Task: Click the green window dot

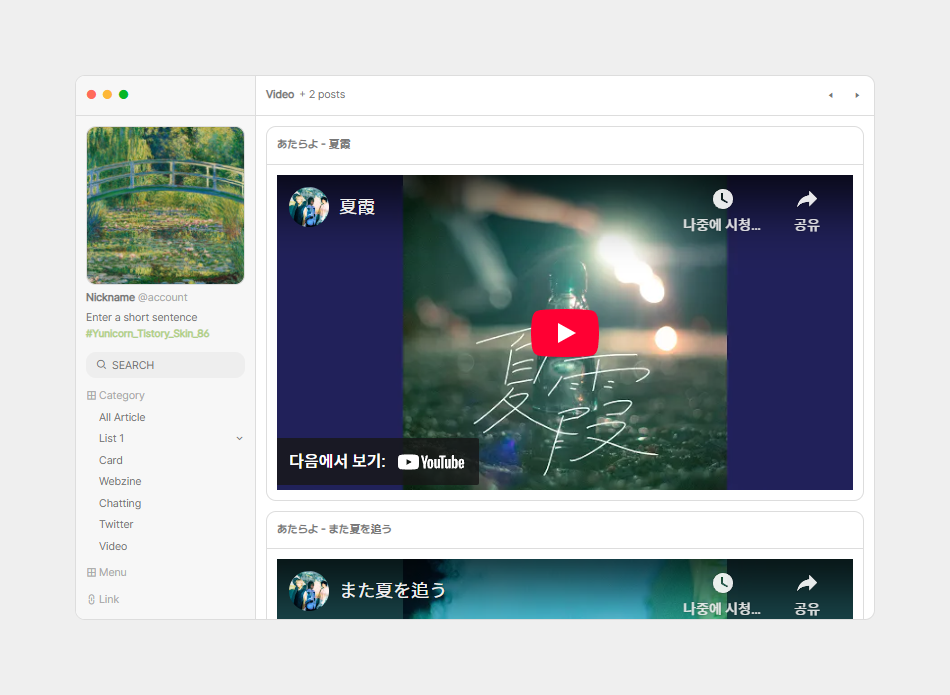Action: pyautogui.click(x=124, y=95)
